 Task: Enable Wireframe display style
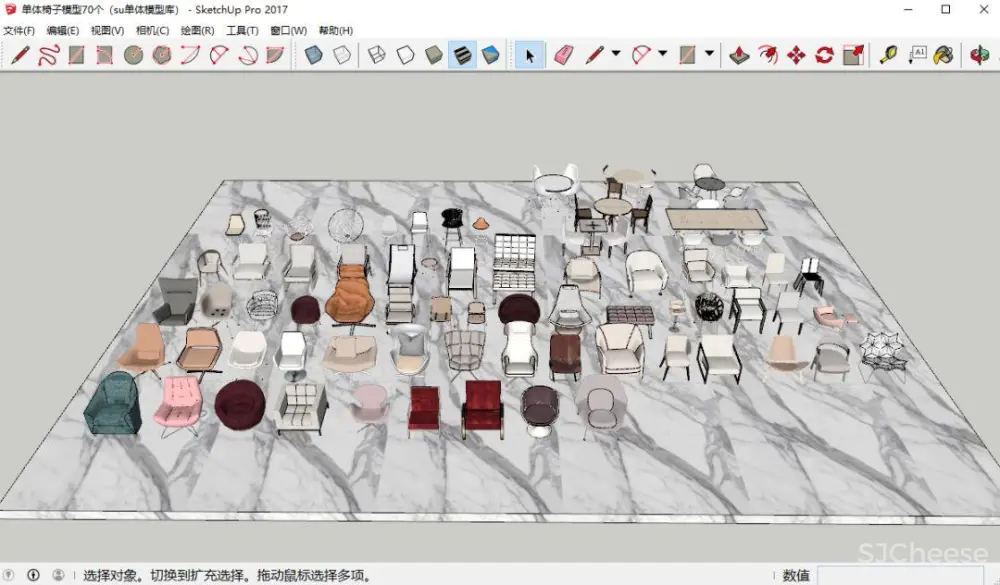tap(376, 55)
